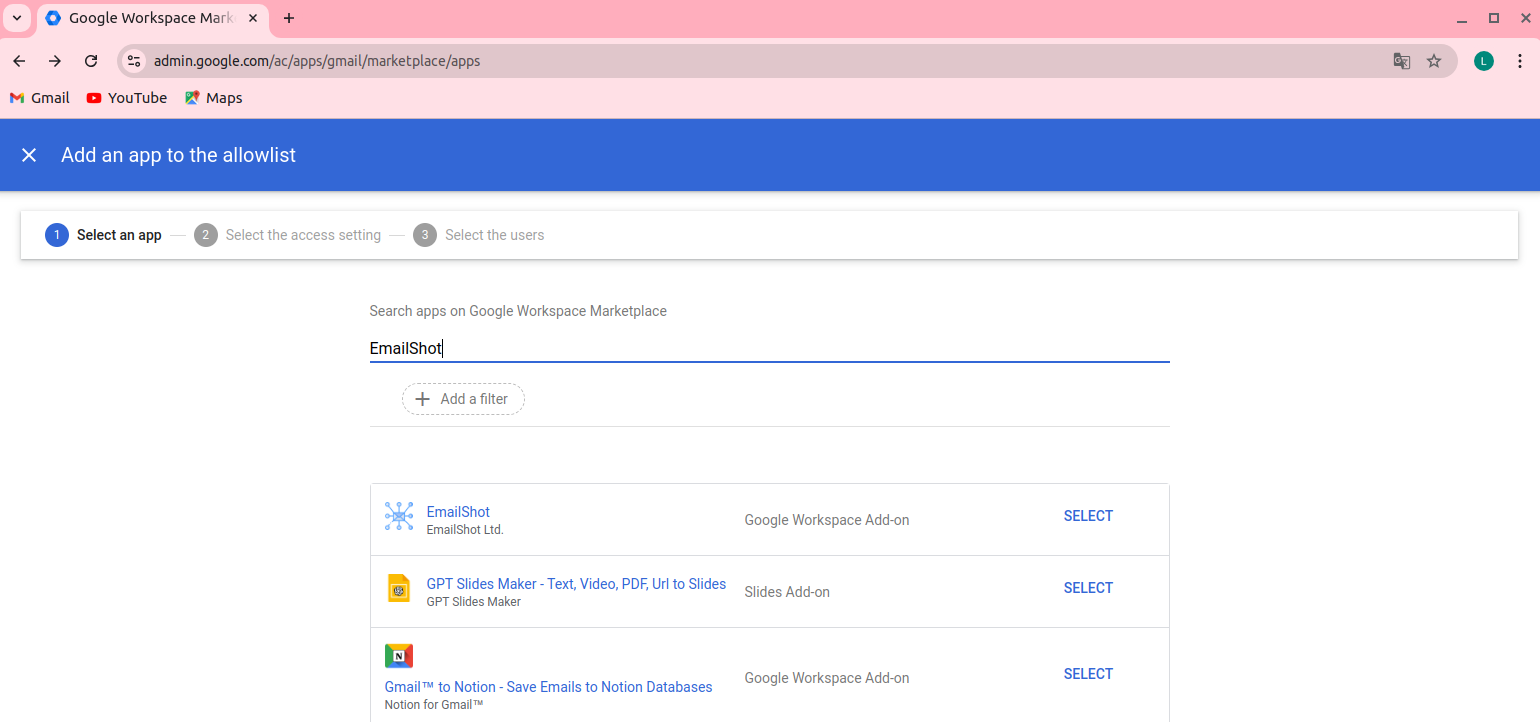Open the Chrome profile avatar
This screenshot has width=1540, height=722.
coord(1484,61)
